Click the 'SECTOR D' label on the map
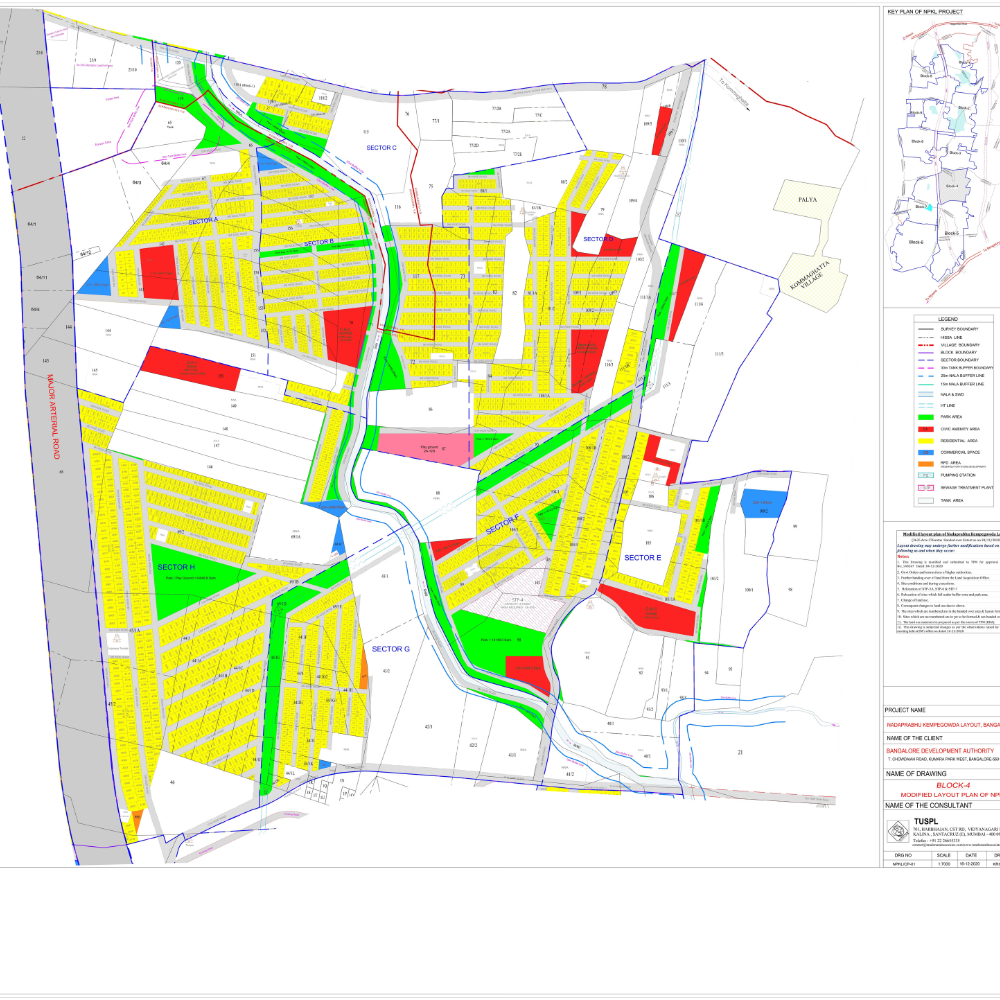Viewport: 1000px width, 1000px height. [x=598, y=239]
